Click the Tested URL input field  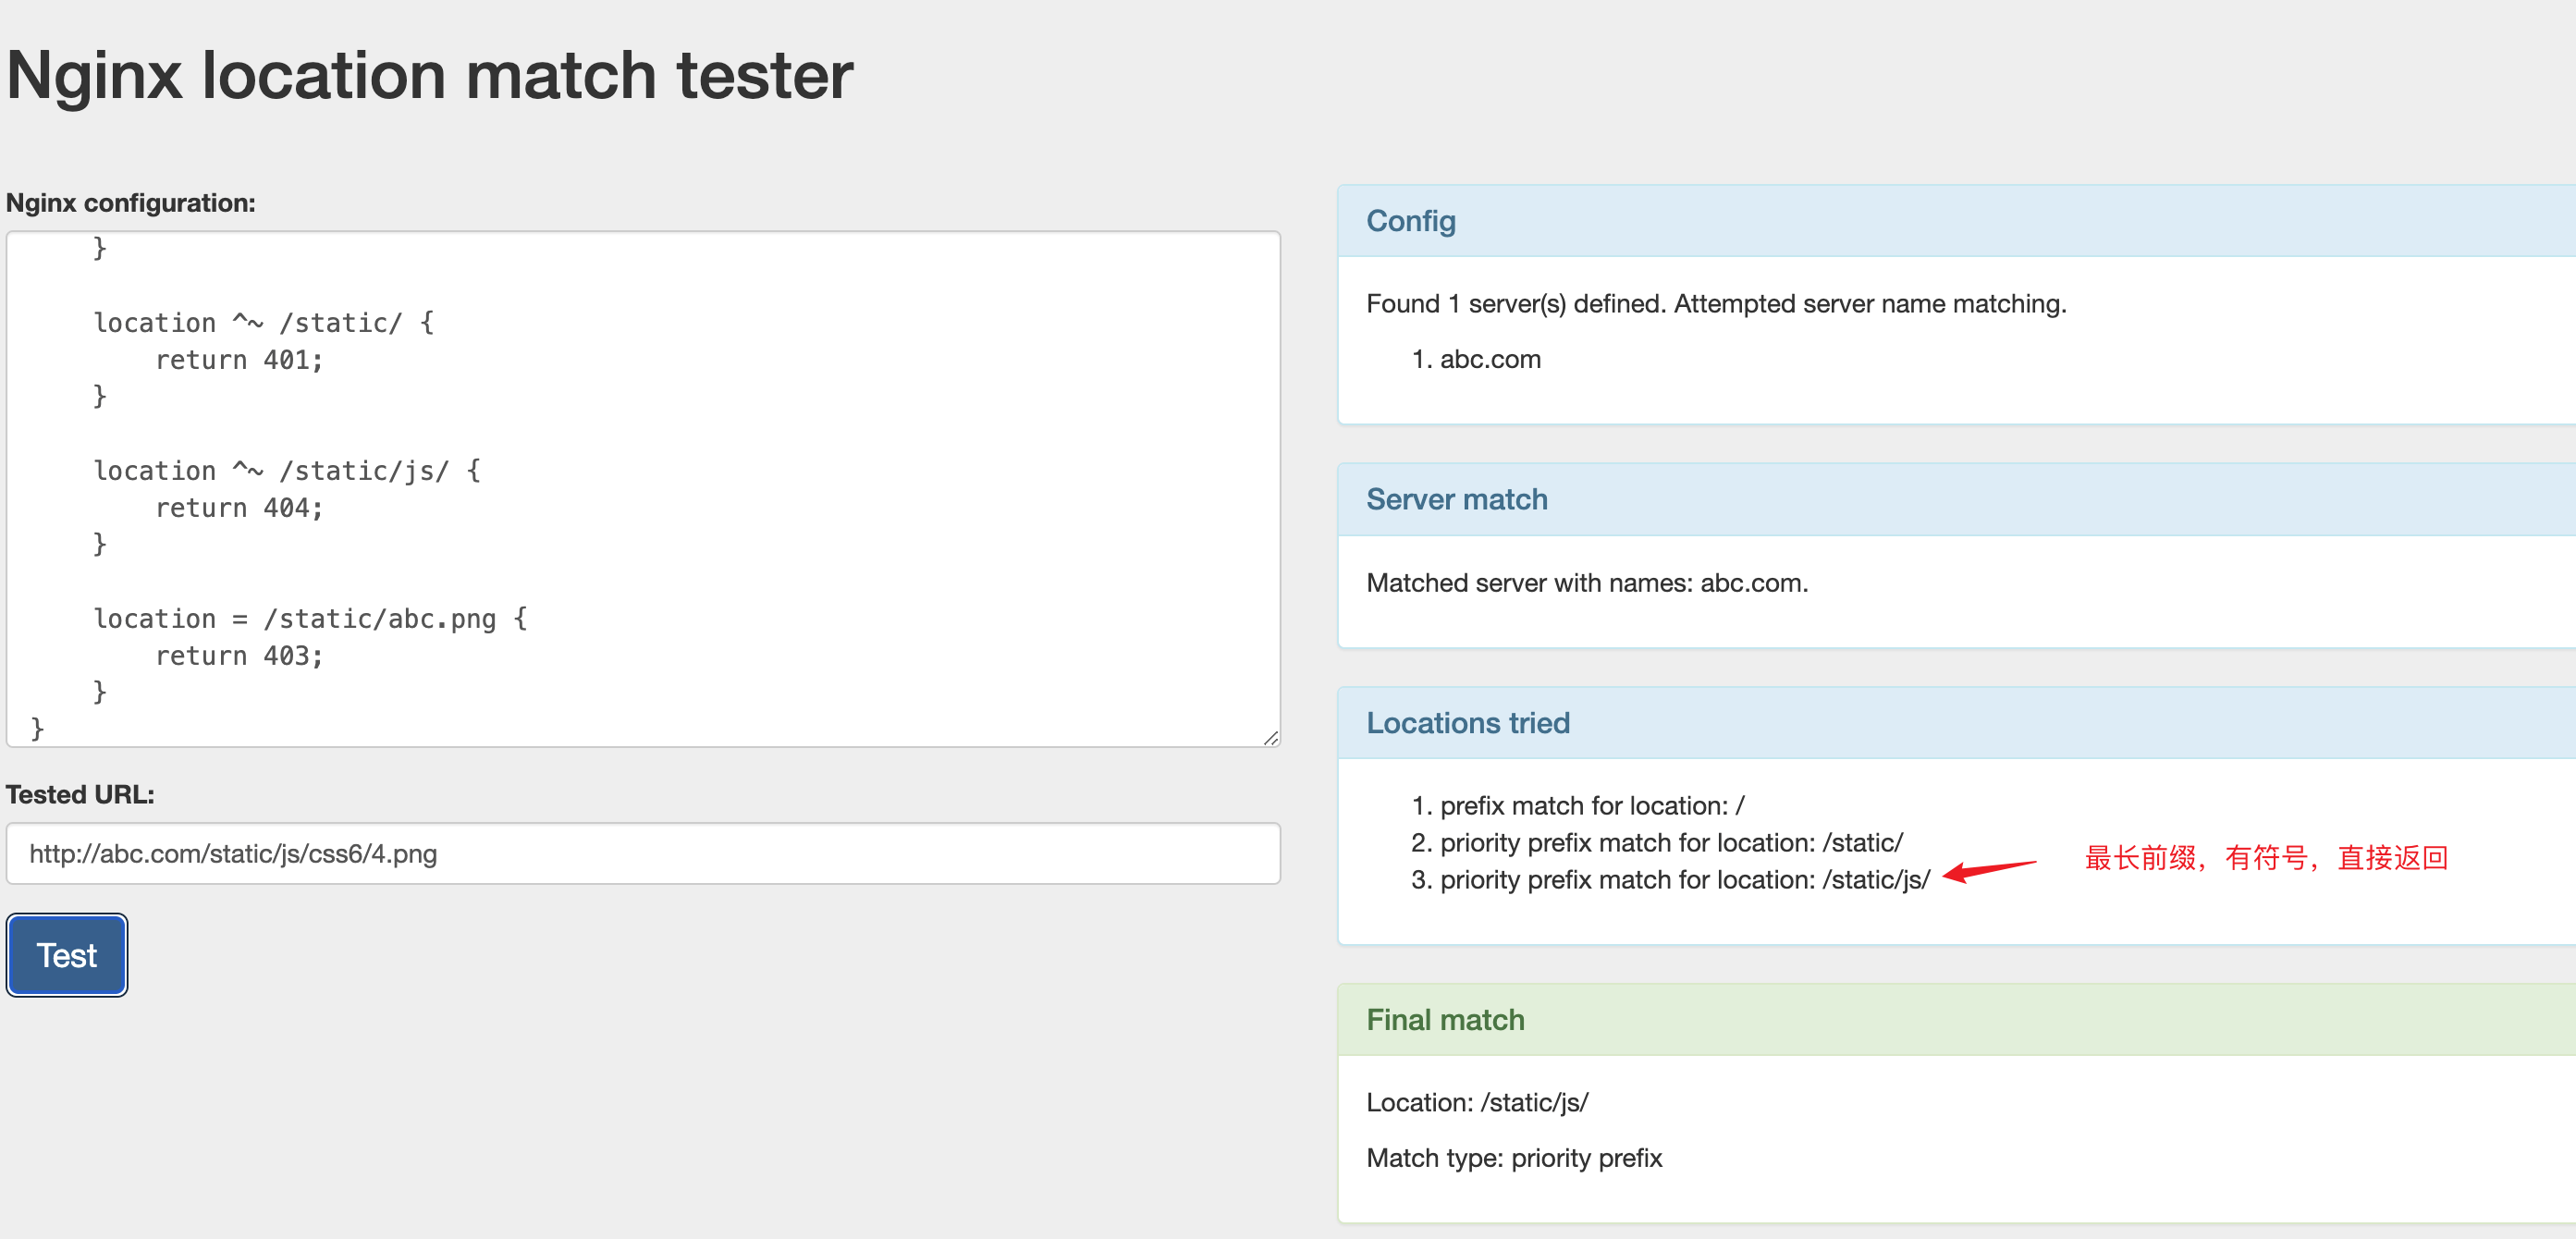[642, 853]
